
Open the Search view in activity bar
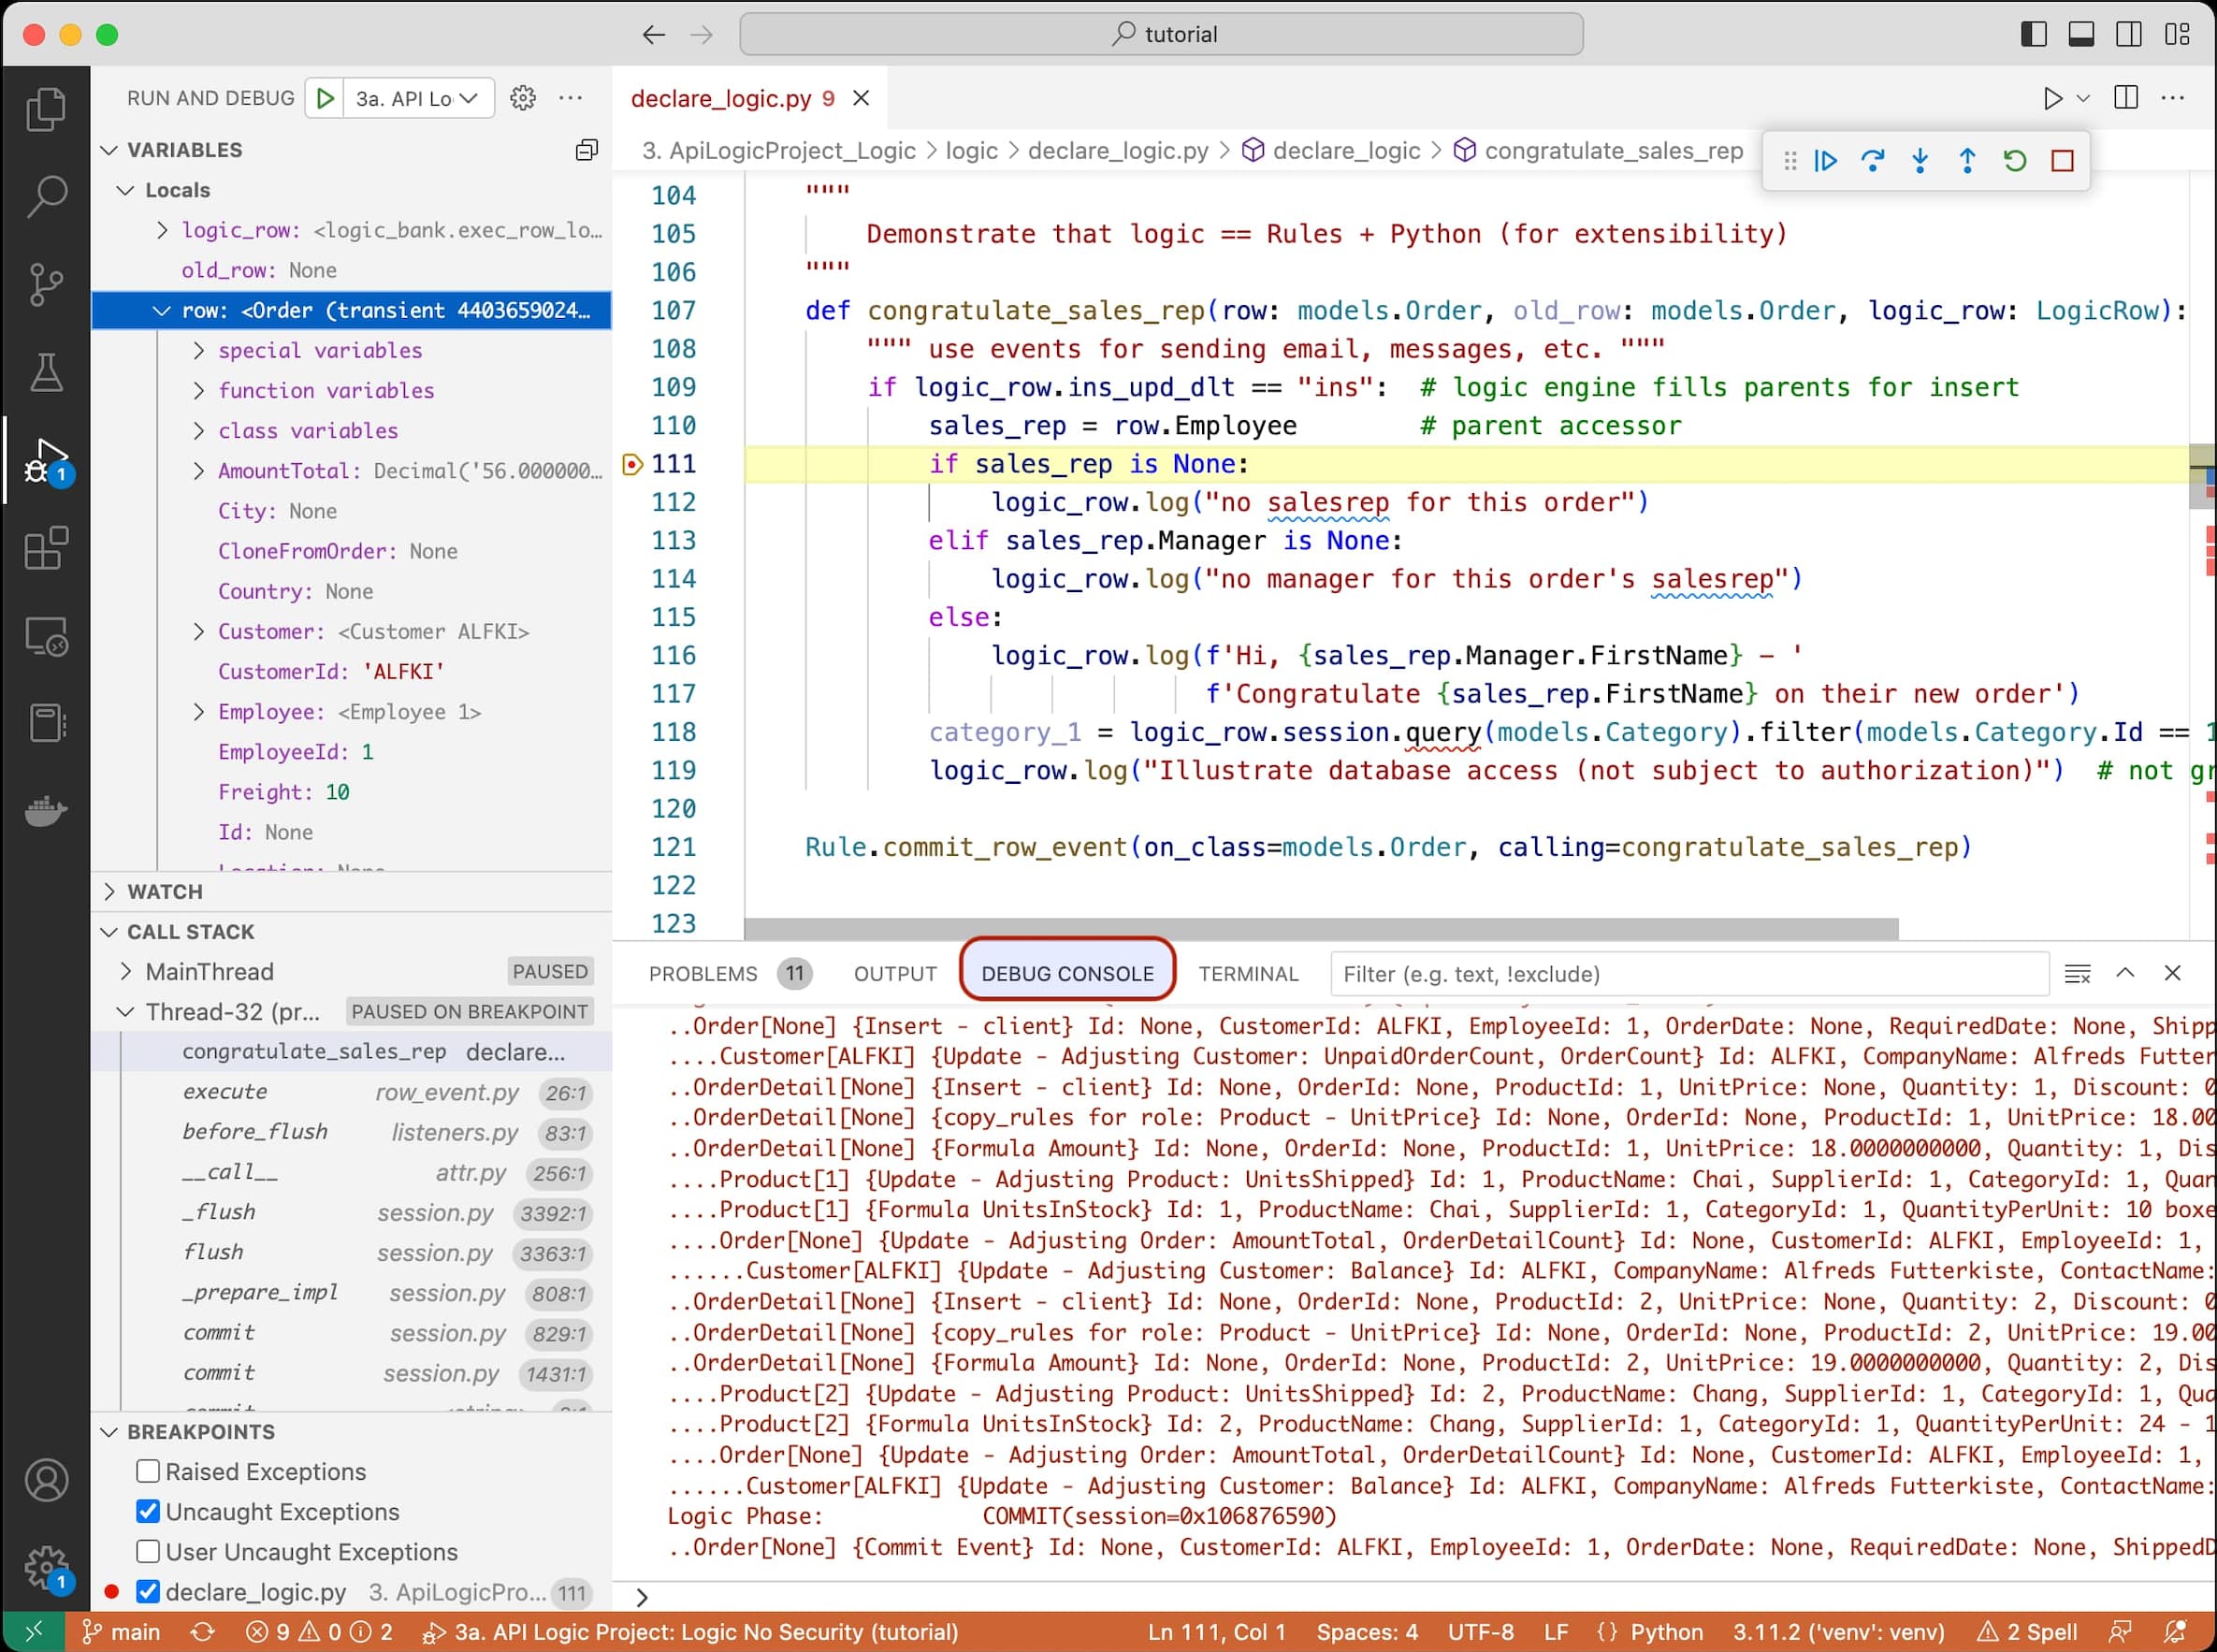click(46, 197)
